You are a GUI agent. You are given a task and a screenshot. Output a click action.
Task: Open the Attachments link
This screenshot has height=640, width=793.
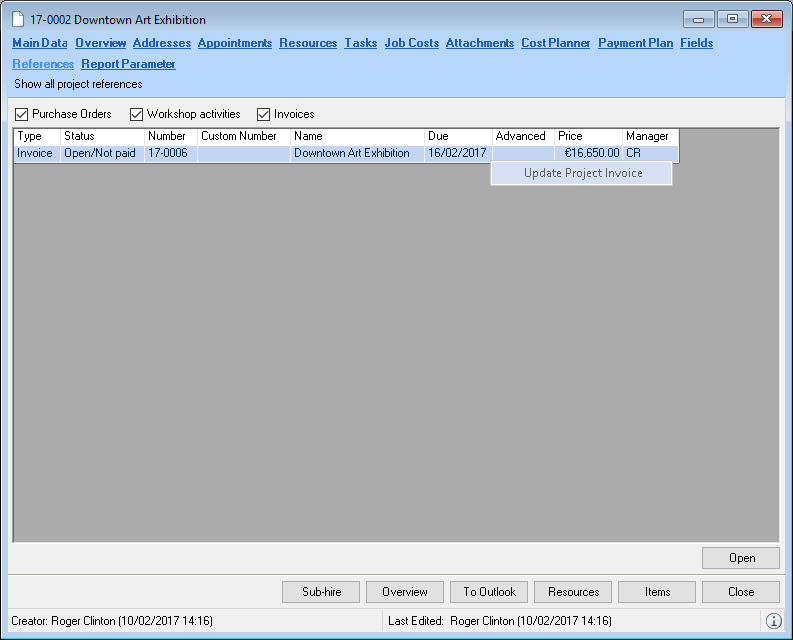click(x=479, y=43)
